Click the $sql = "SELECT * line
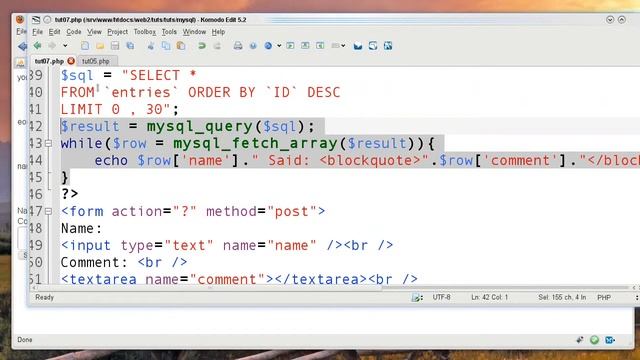The width and height of the screenshot is (640, 360). (129, 75)
